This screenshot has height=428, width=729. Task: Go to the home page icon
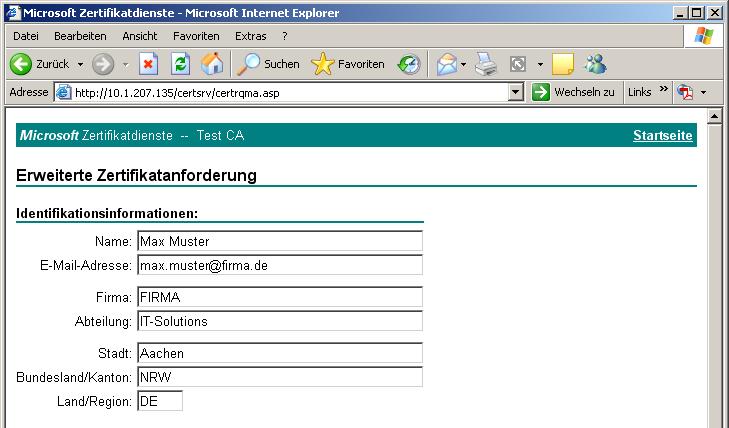pos(212,64)
